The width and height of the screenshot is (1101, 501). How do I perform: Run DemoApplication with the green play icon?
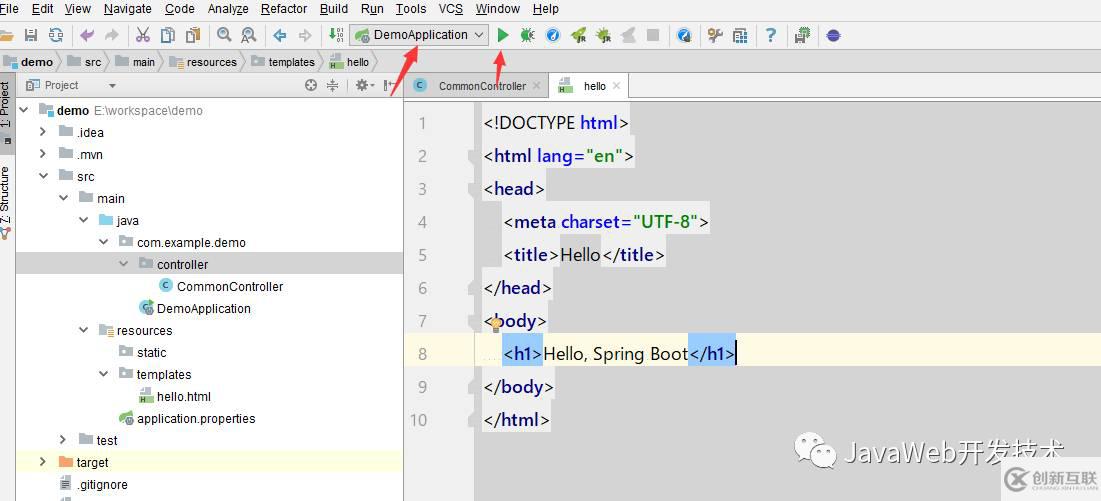tap(502, 35)
